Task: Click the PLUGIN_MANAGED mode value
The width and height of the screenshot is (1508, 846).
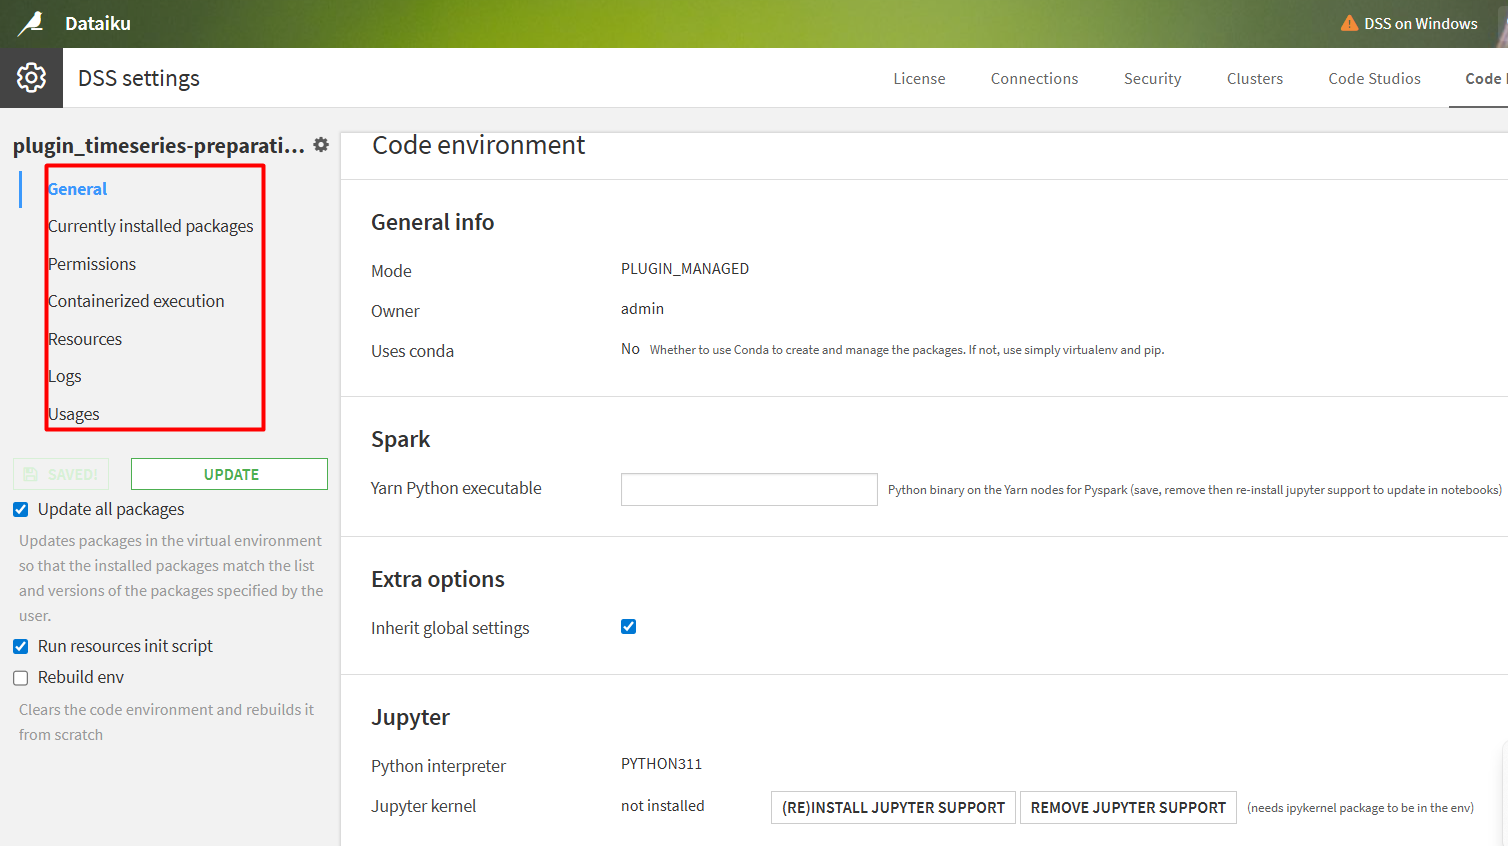Action: [x=685, y=269]
